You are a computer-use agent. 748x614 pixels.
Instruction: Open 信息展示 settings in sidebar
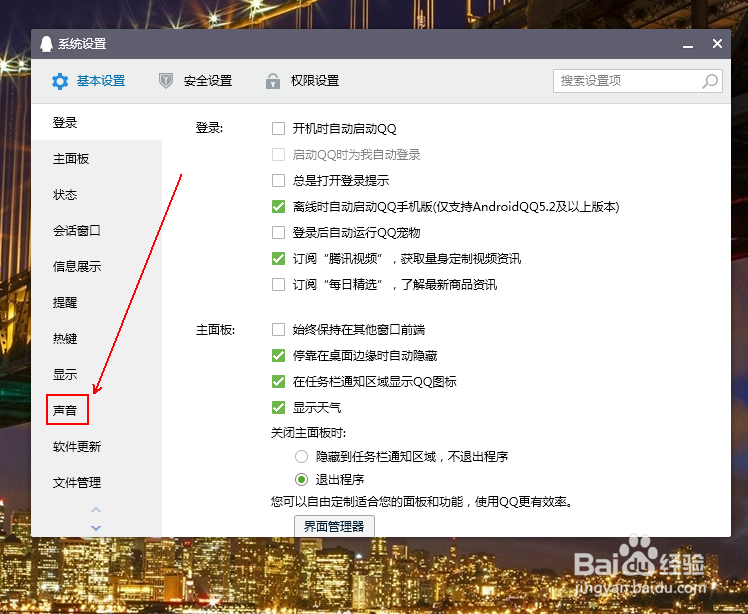tap(96, 266)
